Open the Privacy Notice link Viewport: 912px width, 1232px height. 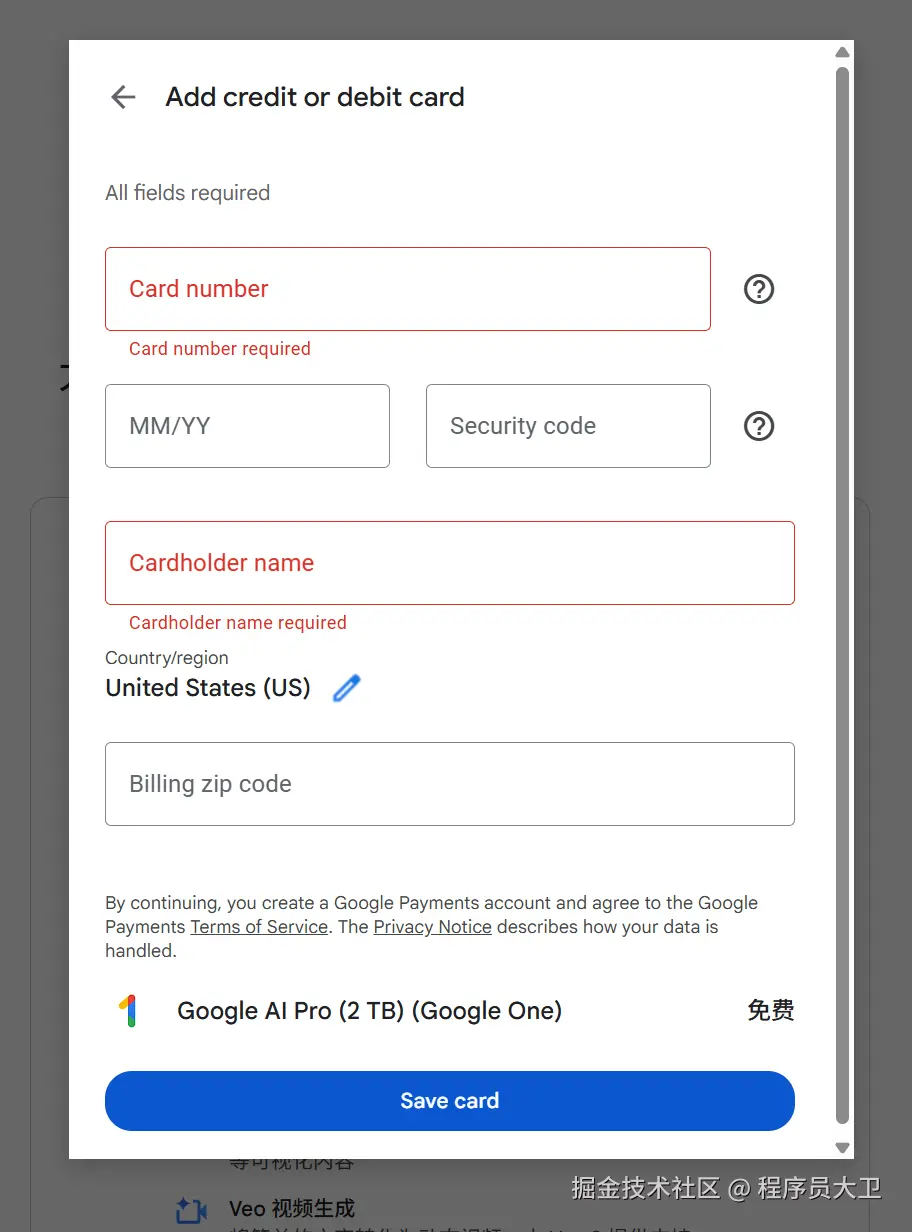(432, 927)
